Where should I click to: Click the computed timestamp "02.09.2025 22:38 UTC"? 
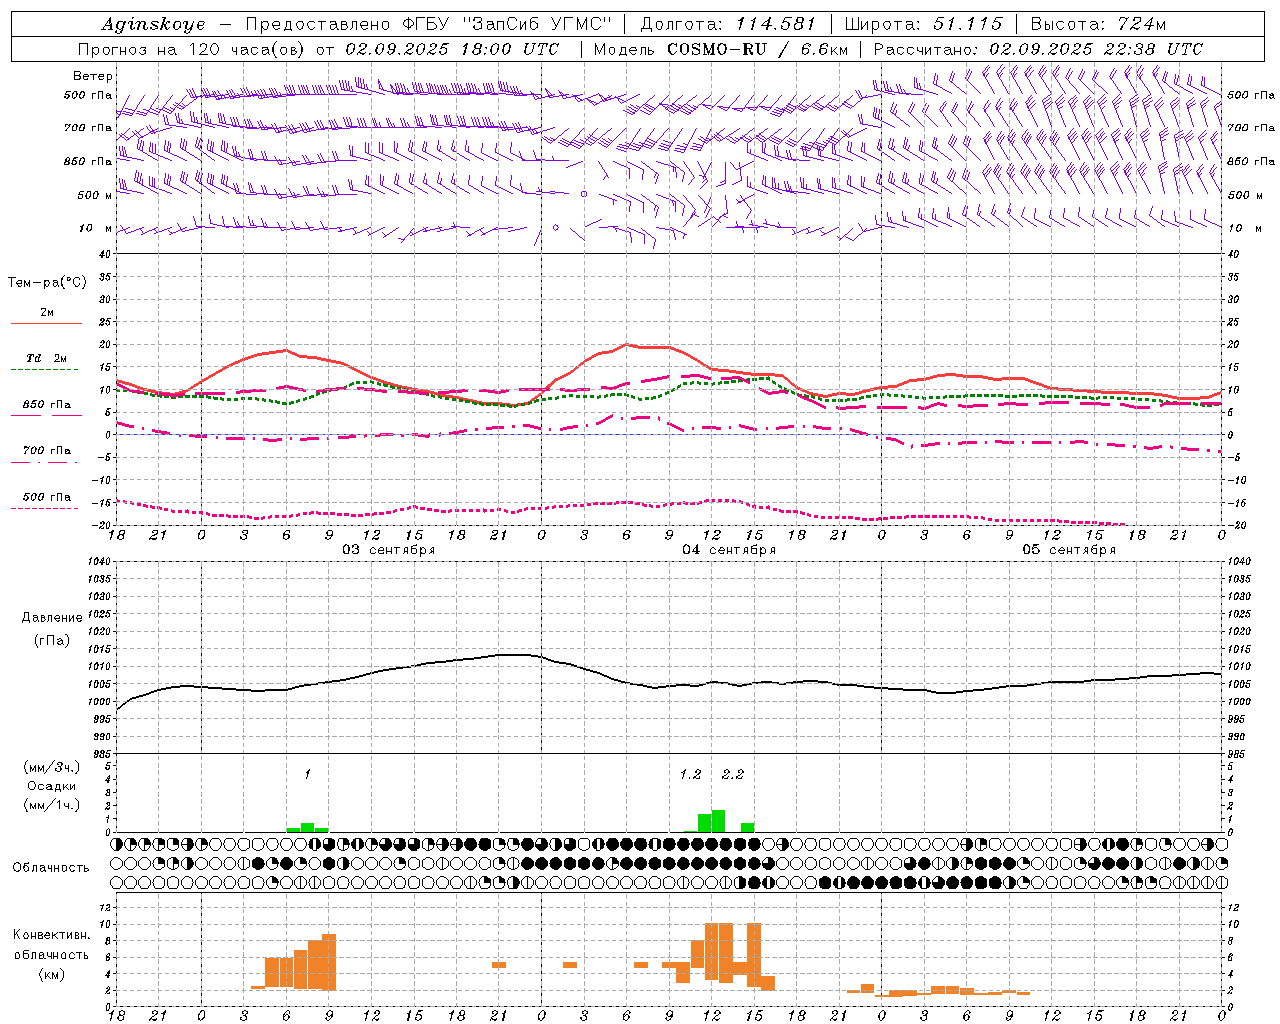click(1096, 49)
